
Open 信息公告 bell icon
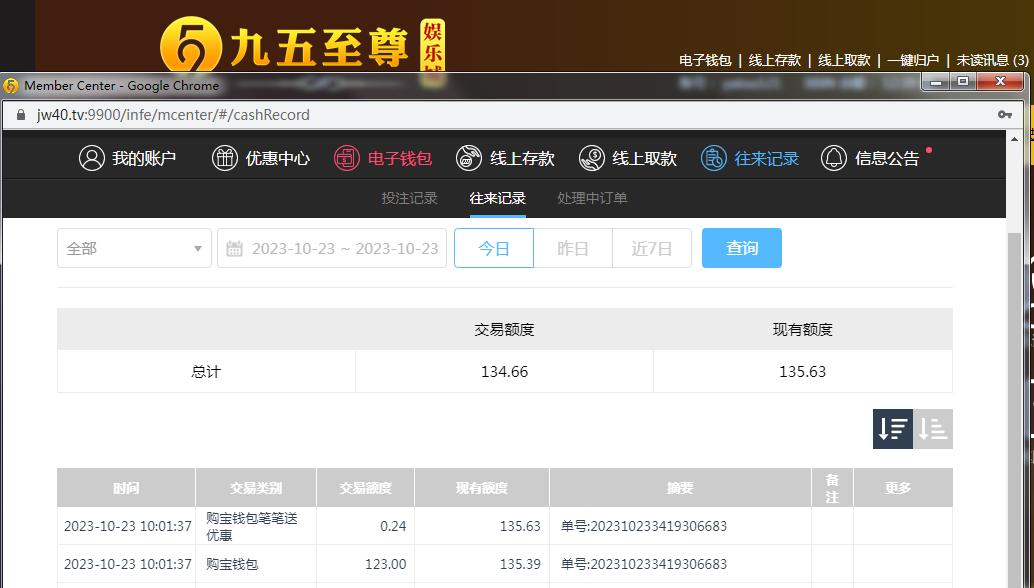point(833,158)
